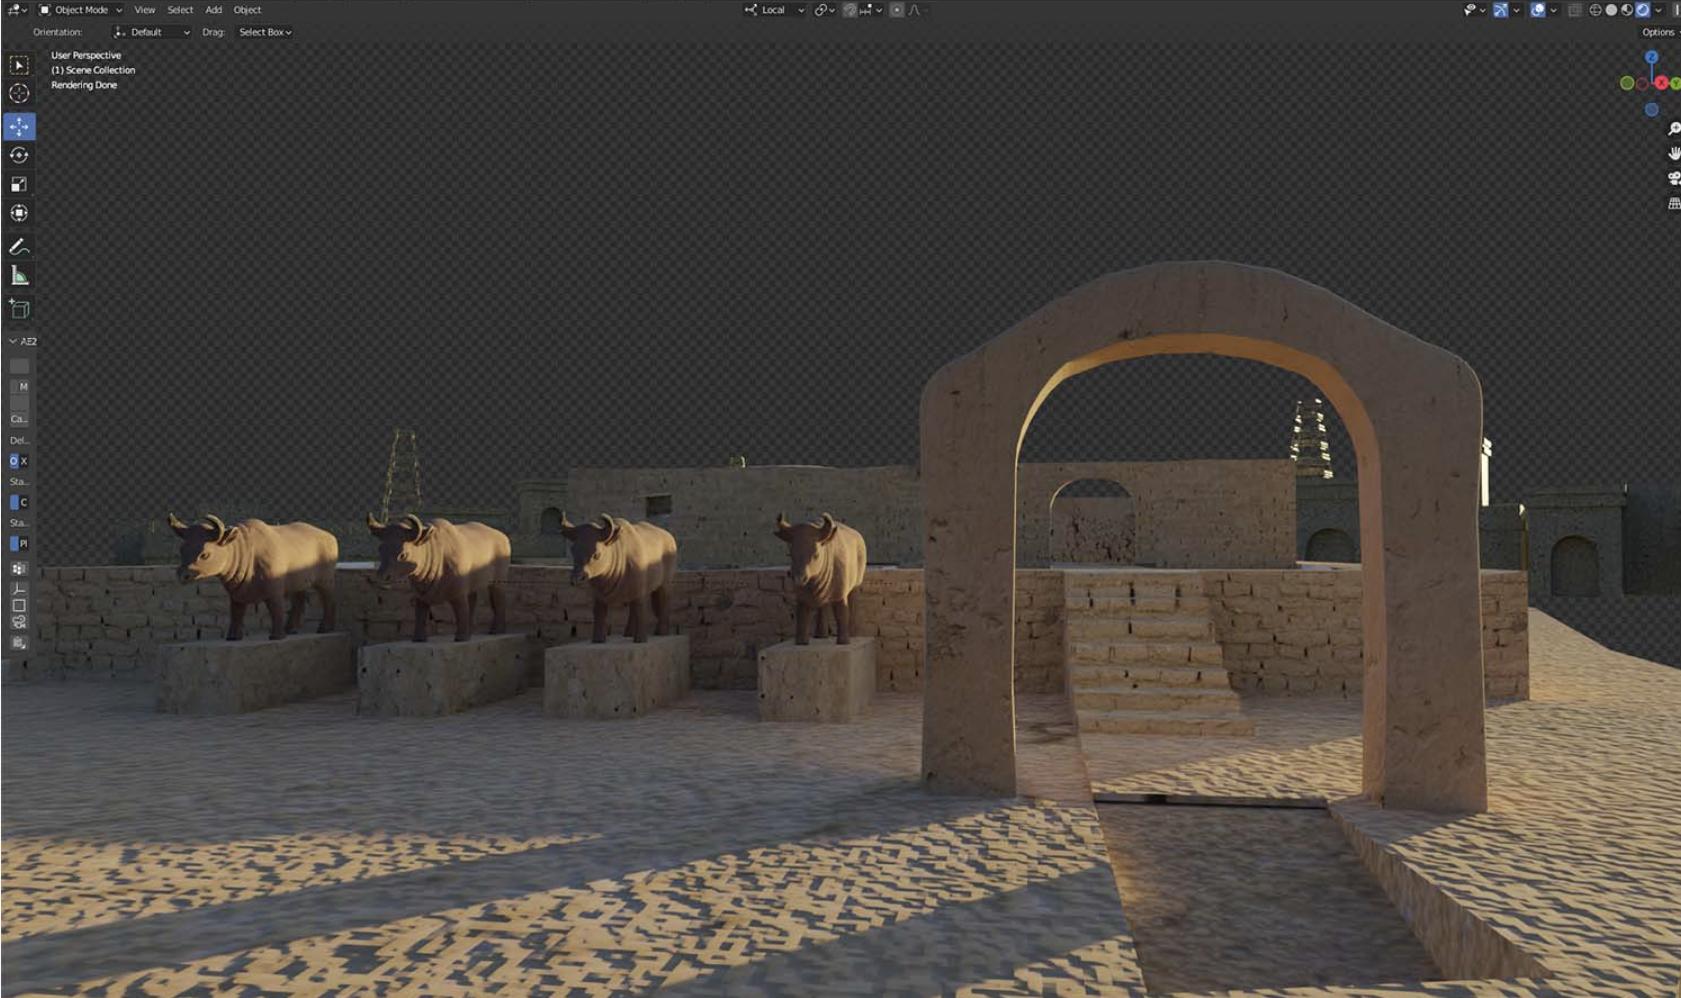Toggle the X checkbox in sidebar
Screen dimensions: 1681x998
pyautogui.click(x=14, y=461)
